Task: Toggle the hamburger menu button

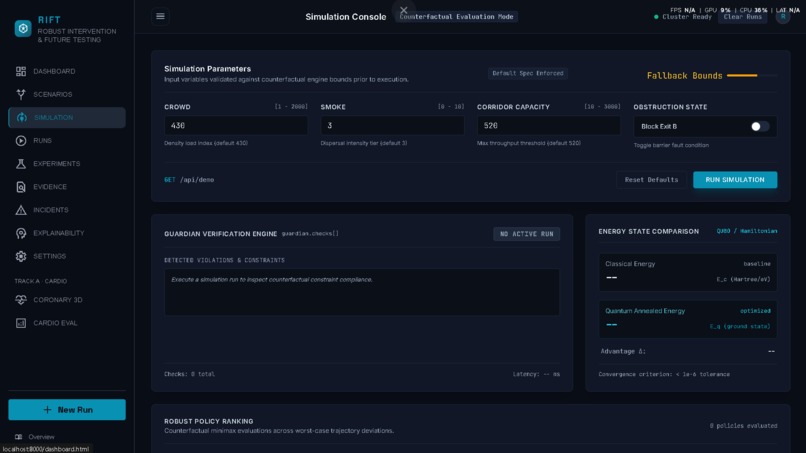Action: tap(160, 16)
